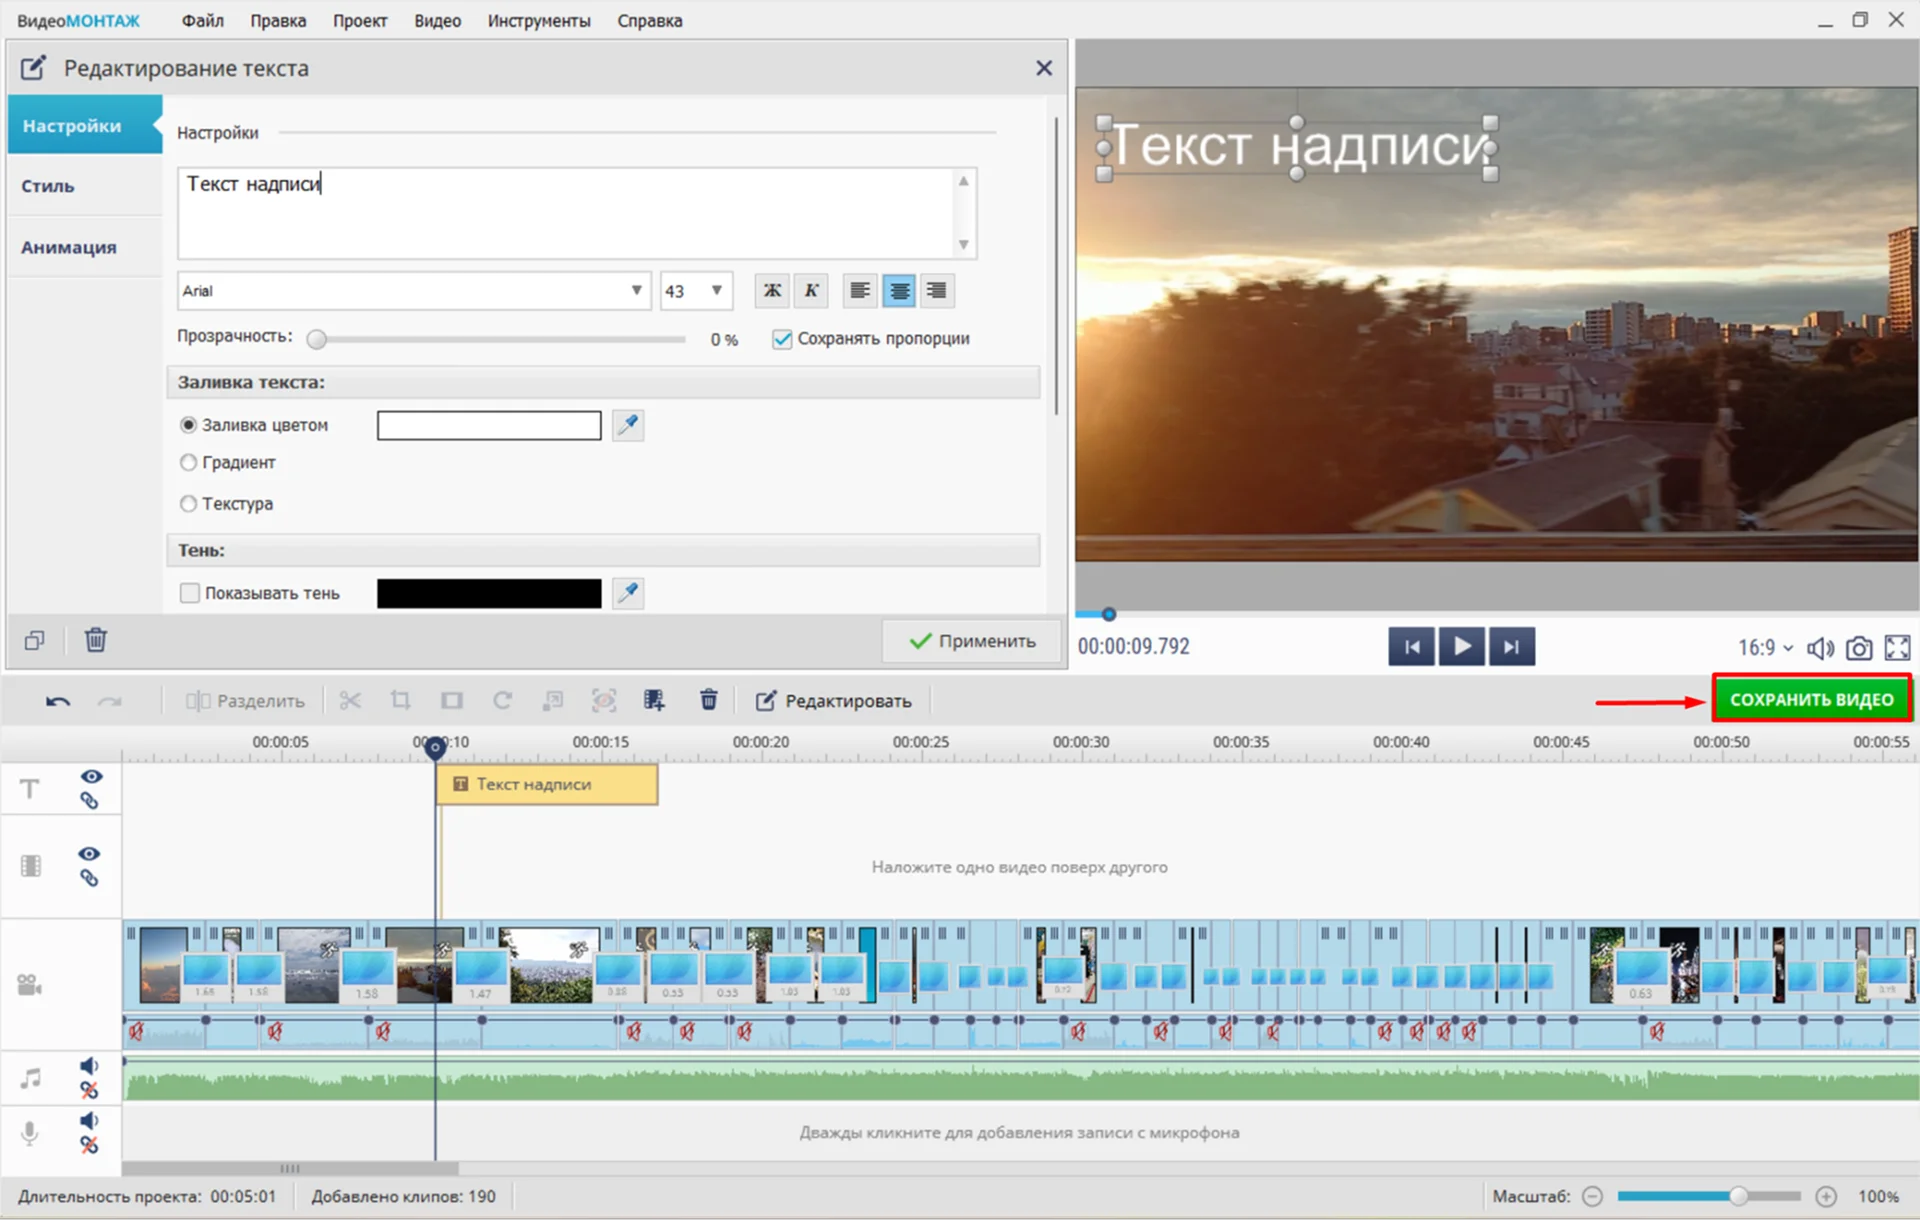Delete text with trash icon in panel

95,640
